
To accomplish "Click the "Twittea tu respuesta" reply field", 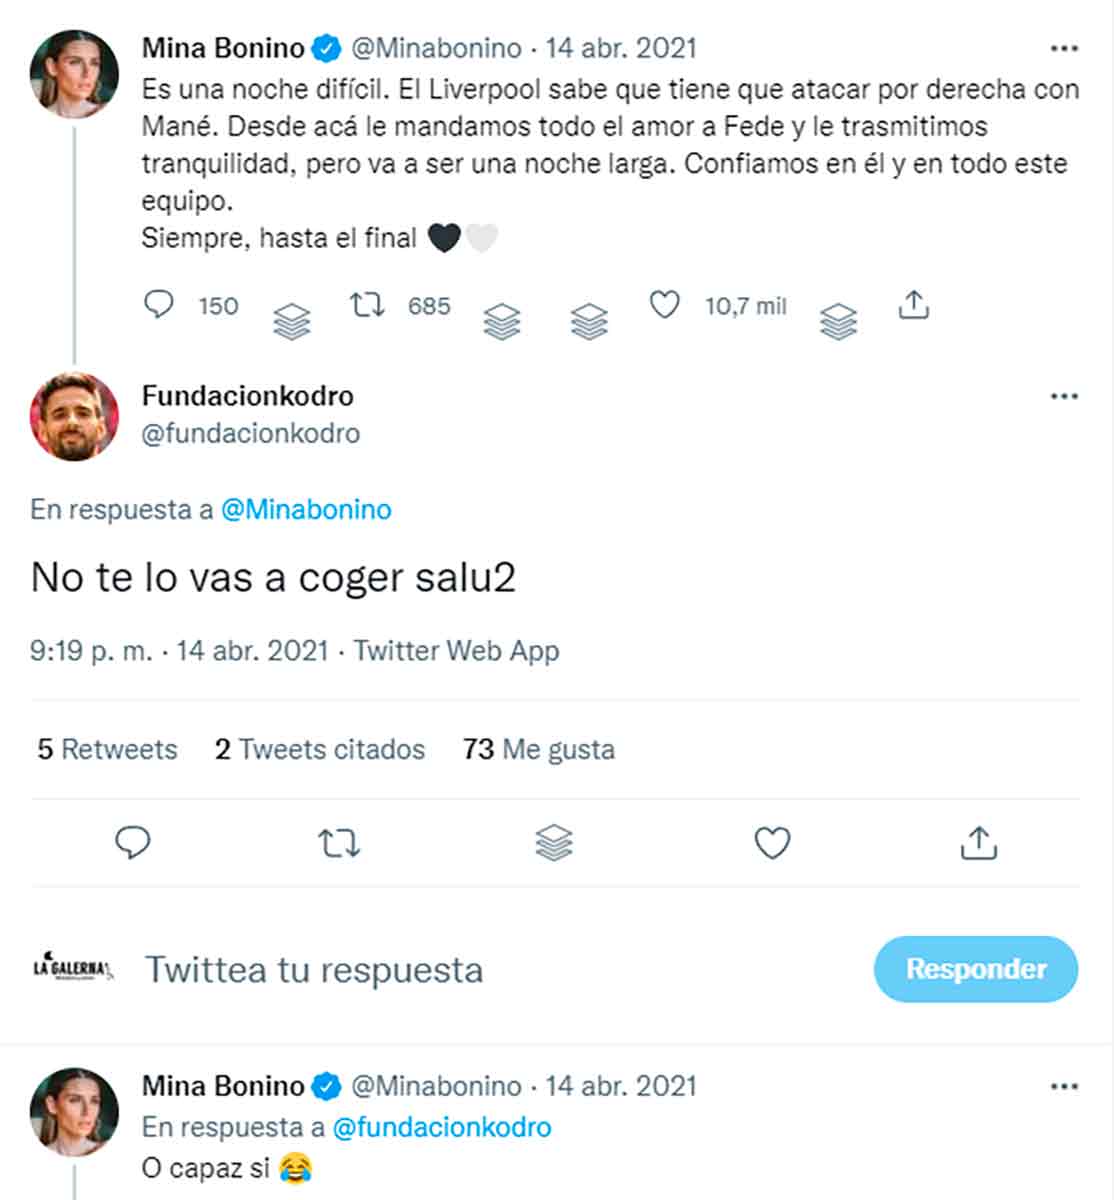I will tap(314, 969).
